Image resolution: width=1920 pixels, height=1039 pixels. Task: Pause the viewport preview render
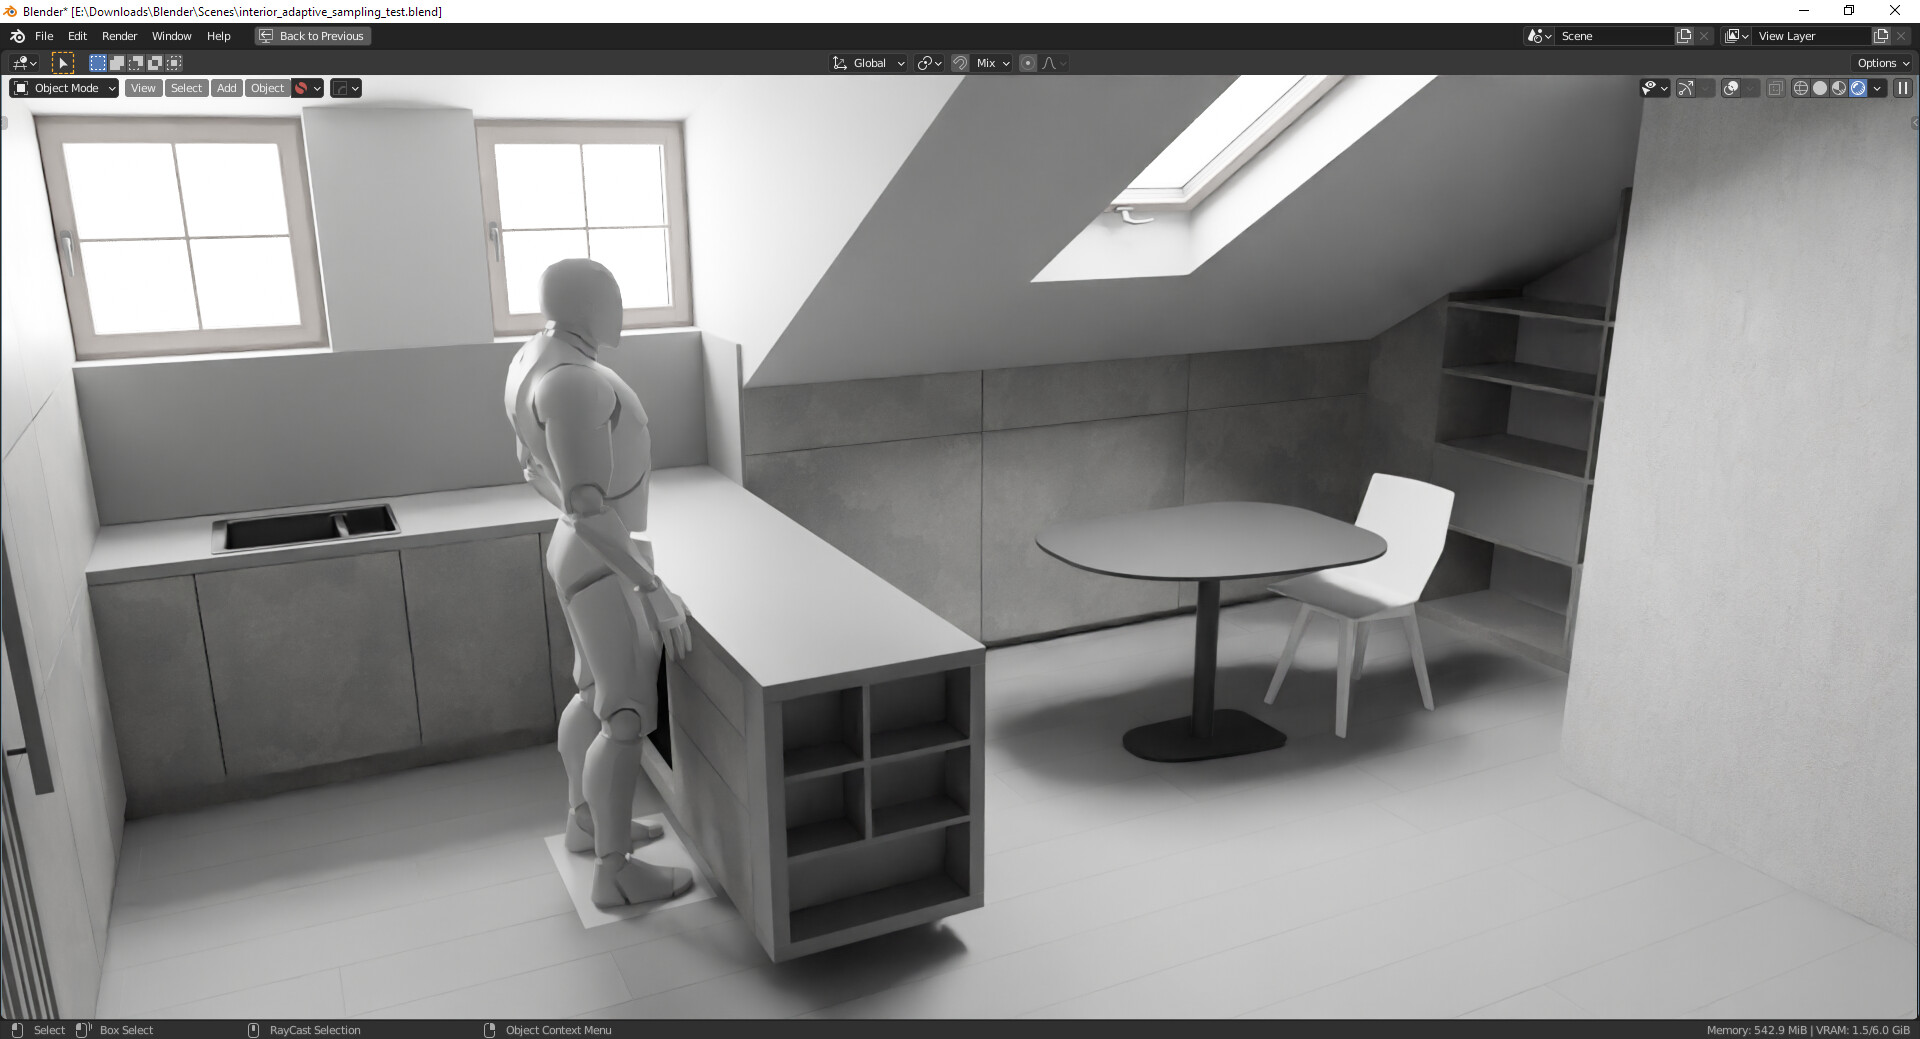[1903, 88]
